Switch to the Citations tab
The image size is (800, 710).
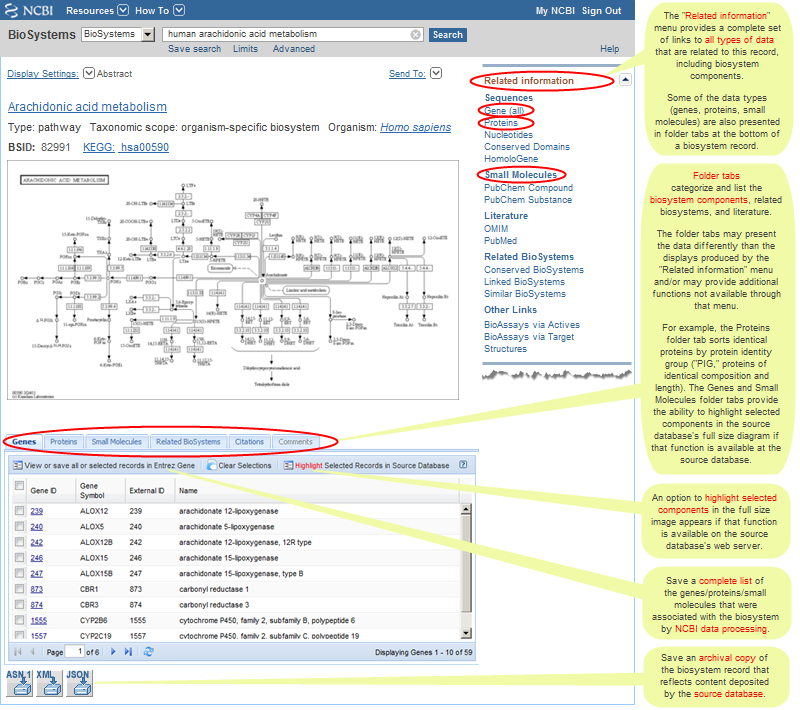click(x=249, y=442)
